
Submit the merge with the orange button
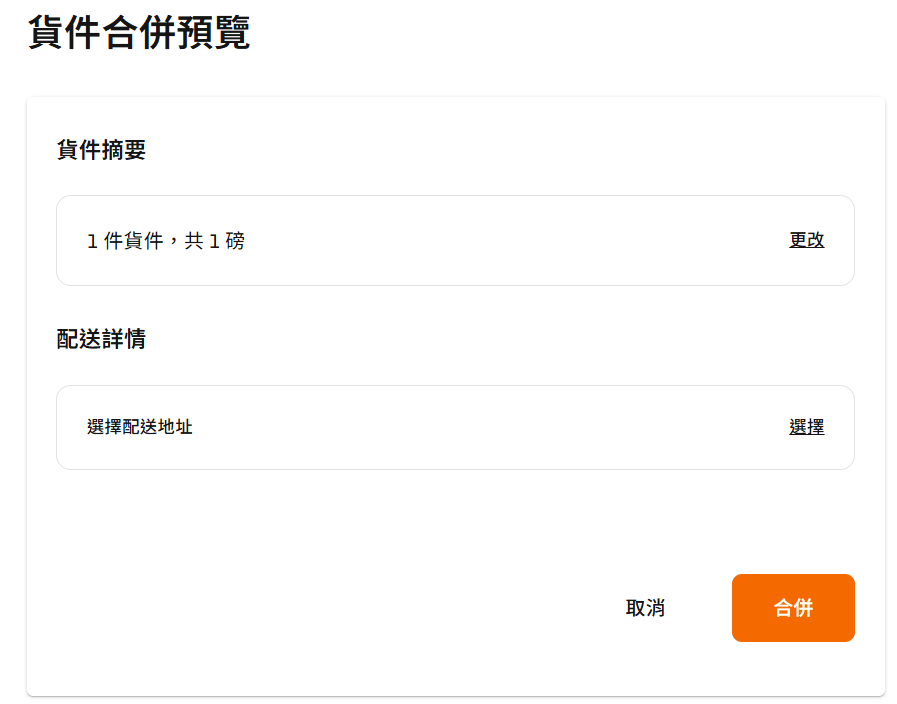click(793, 608)
